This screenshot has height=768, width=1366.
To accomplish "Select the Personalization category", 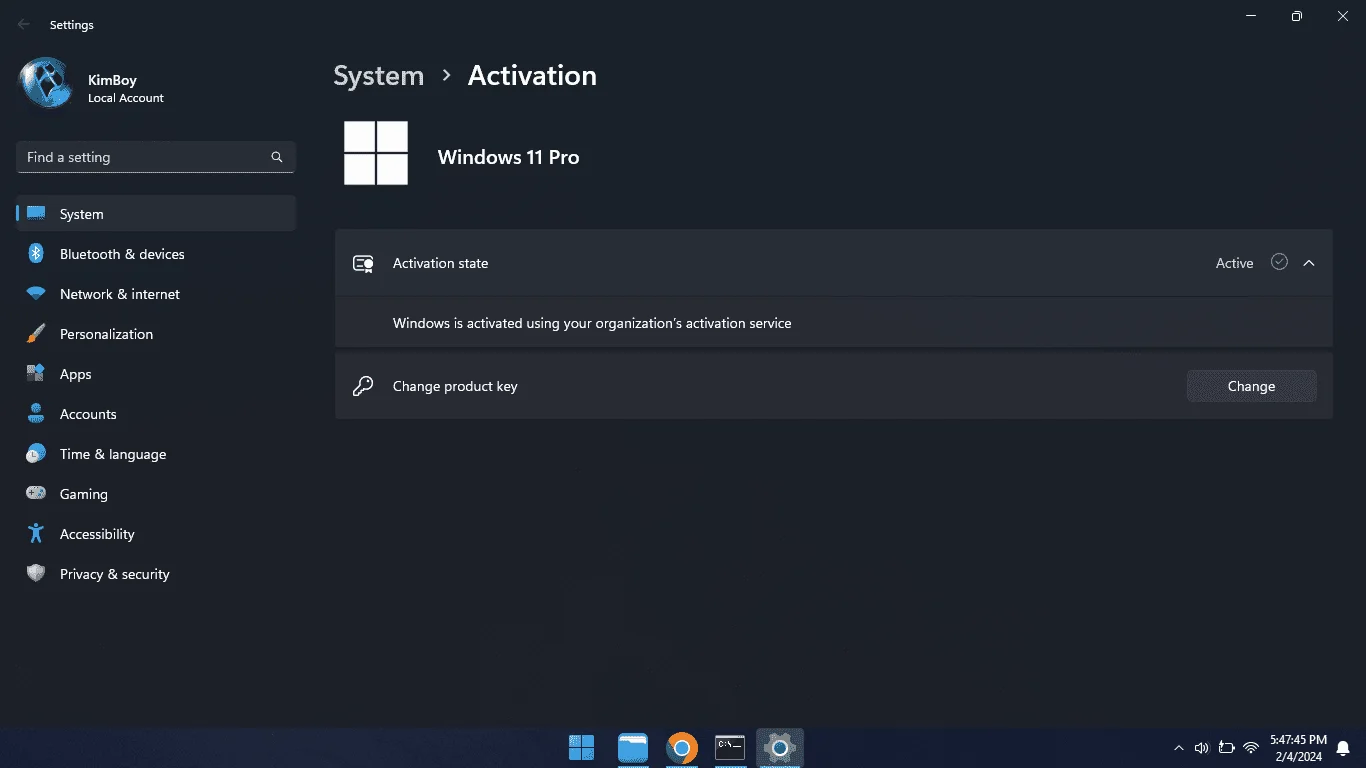I will [156, 334].
